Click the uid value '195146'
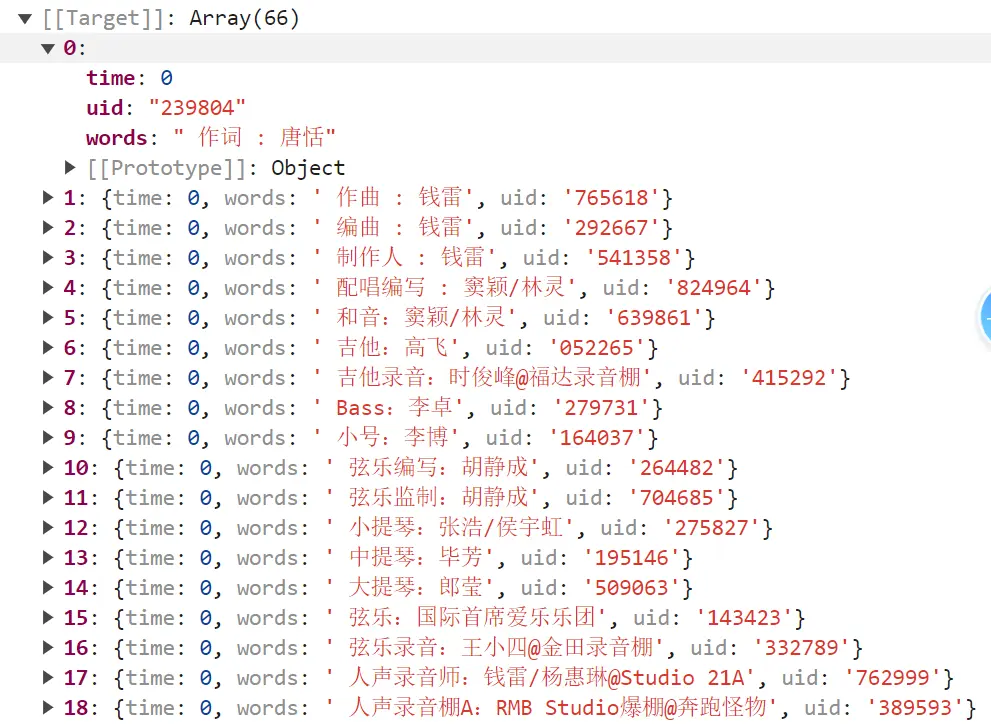Image resolution: width=991 pixels, height=724 pixels. tap(632, 558)
